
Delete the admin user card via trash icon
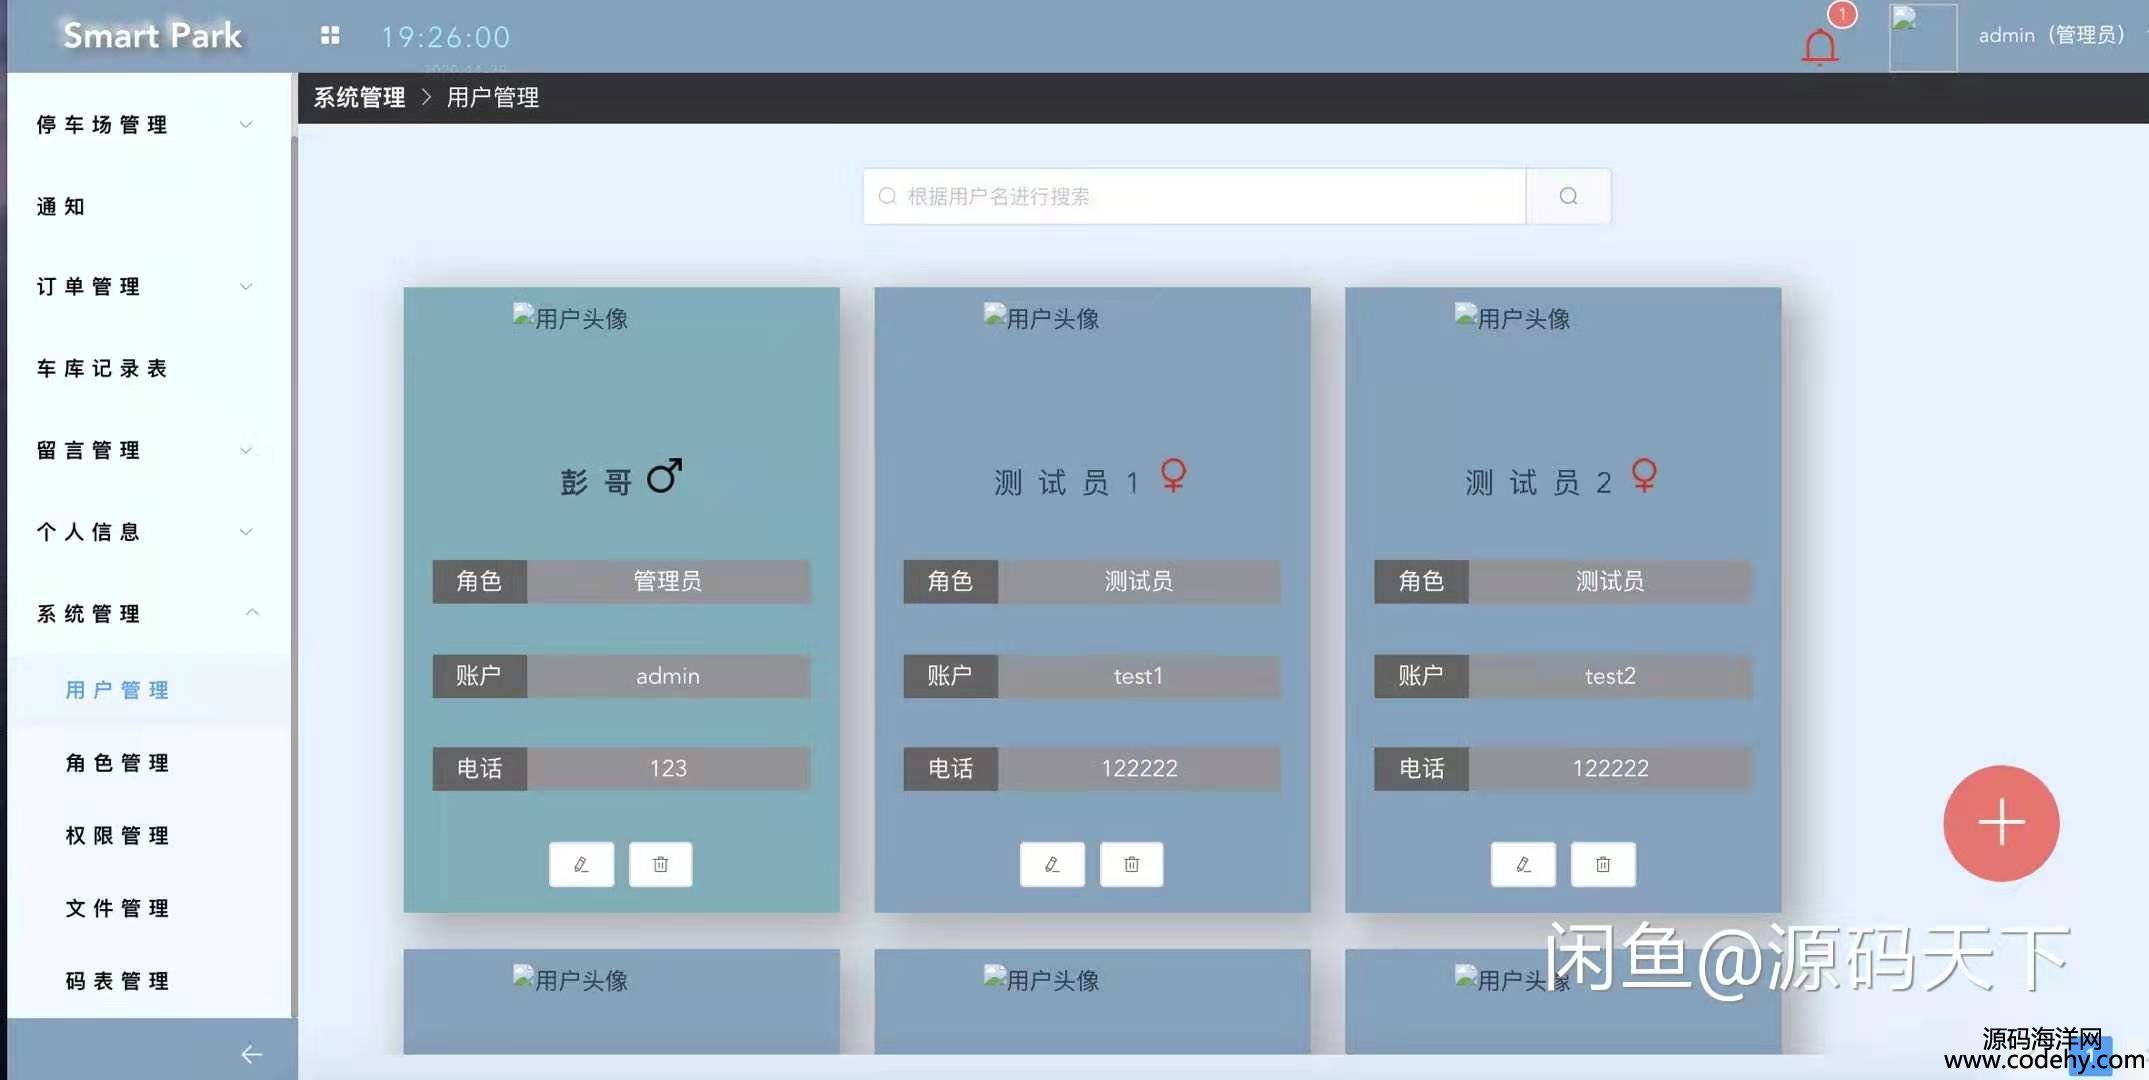(660, 864)
